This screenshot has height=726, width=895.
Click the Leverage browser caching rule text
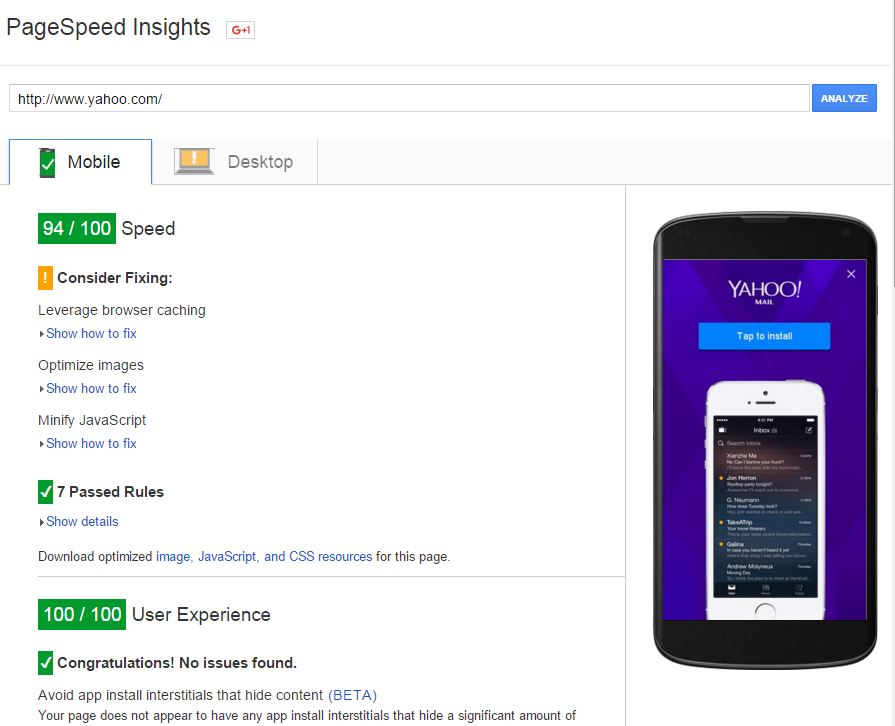pos(122,310)
